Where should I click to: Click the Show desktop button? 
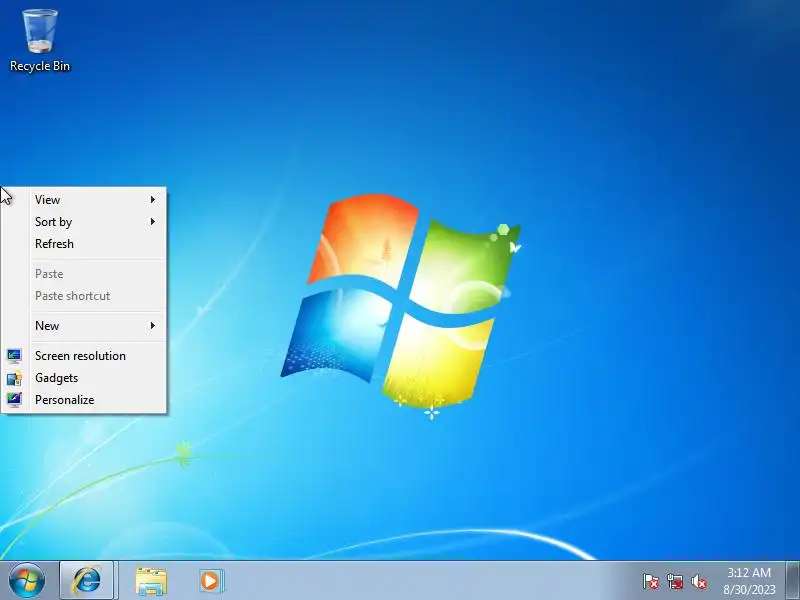(792, 581)
